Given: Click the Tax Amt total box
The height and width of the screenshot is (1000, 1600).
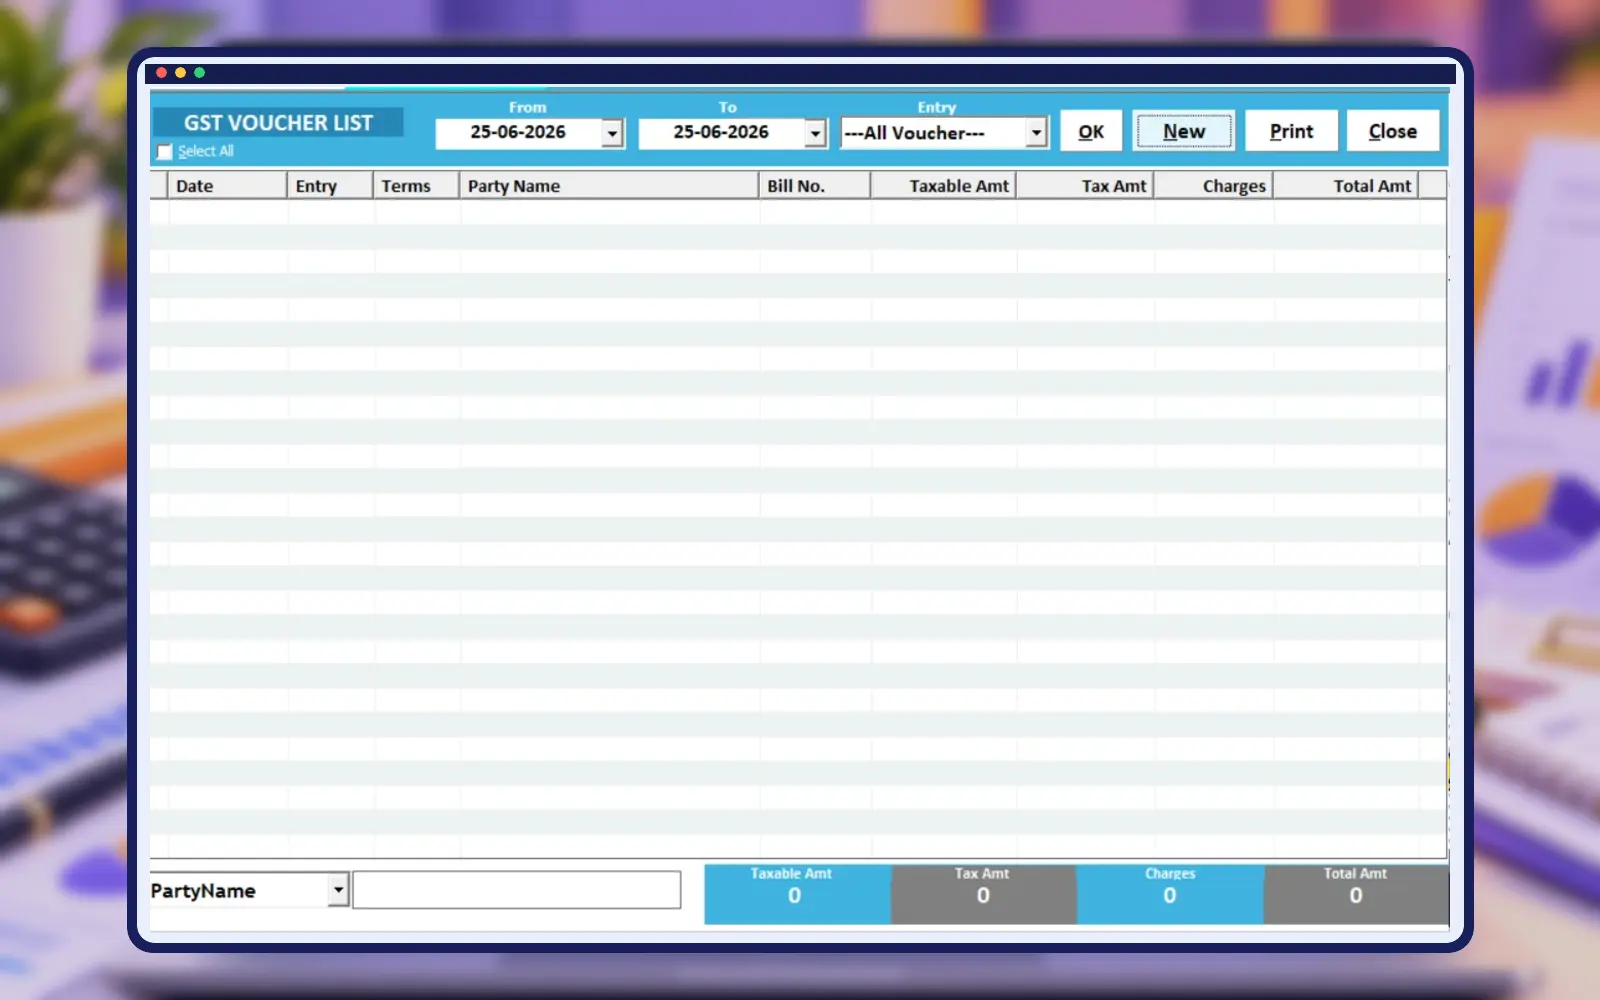Looking at the screenshot, I should pos(983,894).
